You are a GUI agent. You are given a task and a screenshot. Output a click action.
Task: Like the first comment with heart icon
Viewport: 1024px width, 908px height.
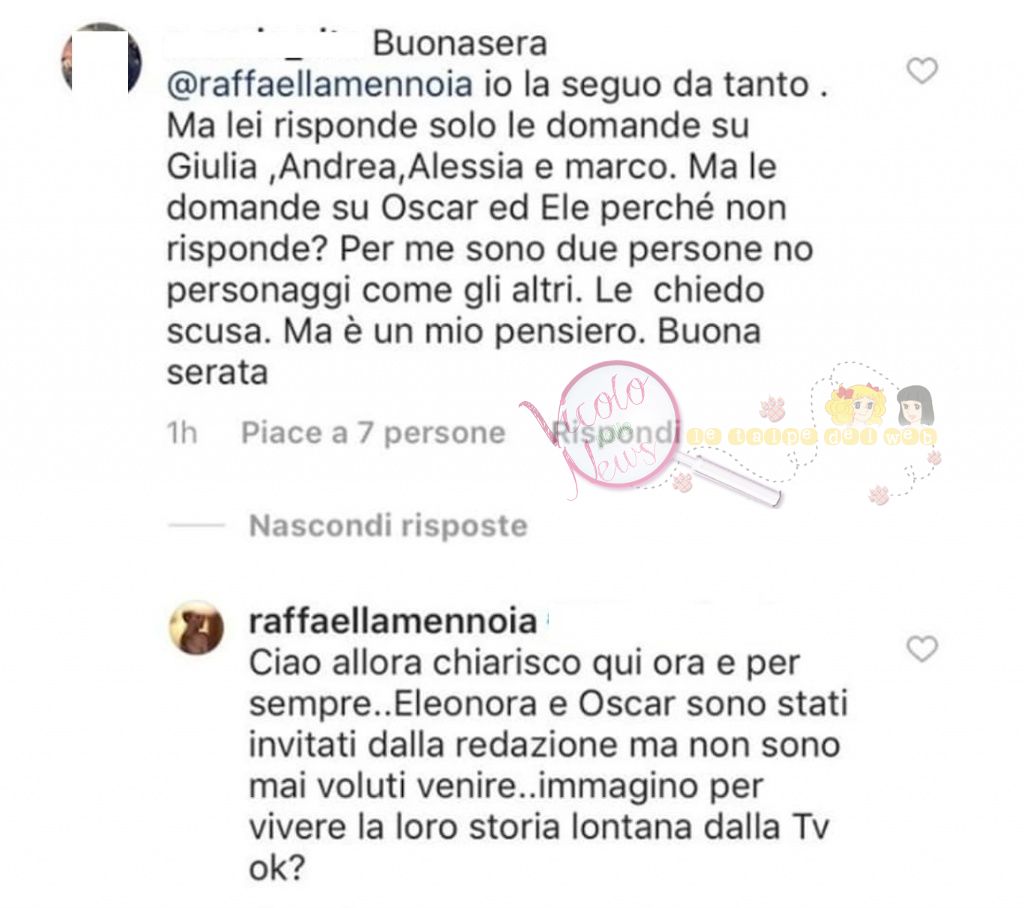pos(922,71)
